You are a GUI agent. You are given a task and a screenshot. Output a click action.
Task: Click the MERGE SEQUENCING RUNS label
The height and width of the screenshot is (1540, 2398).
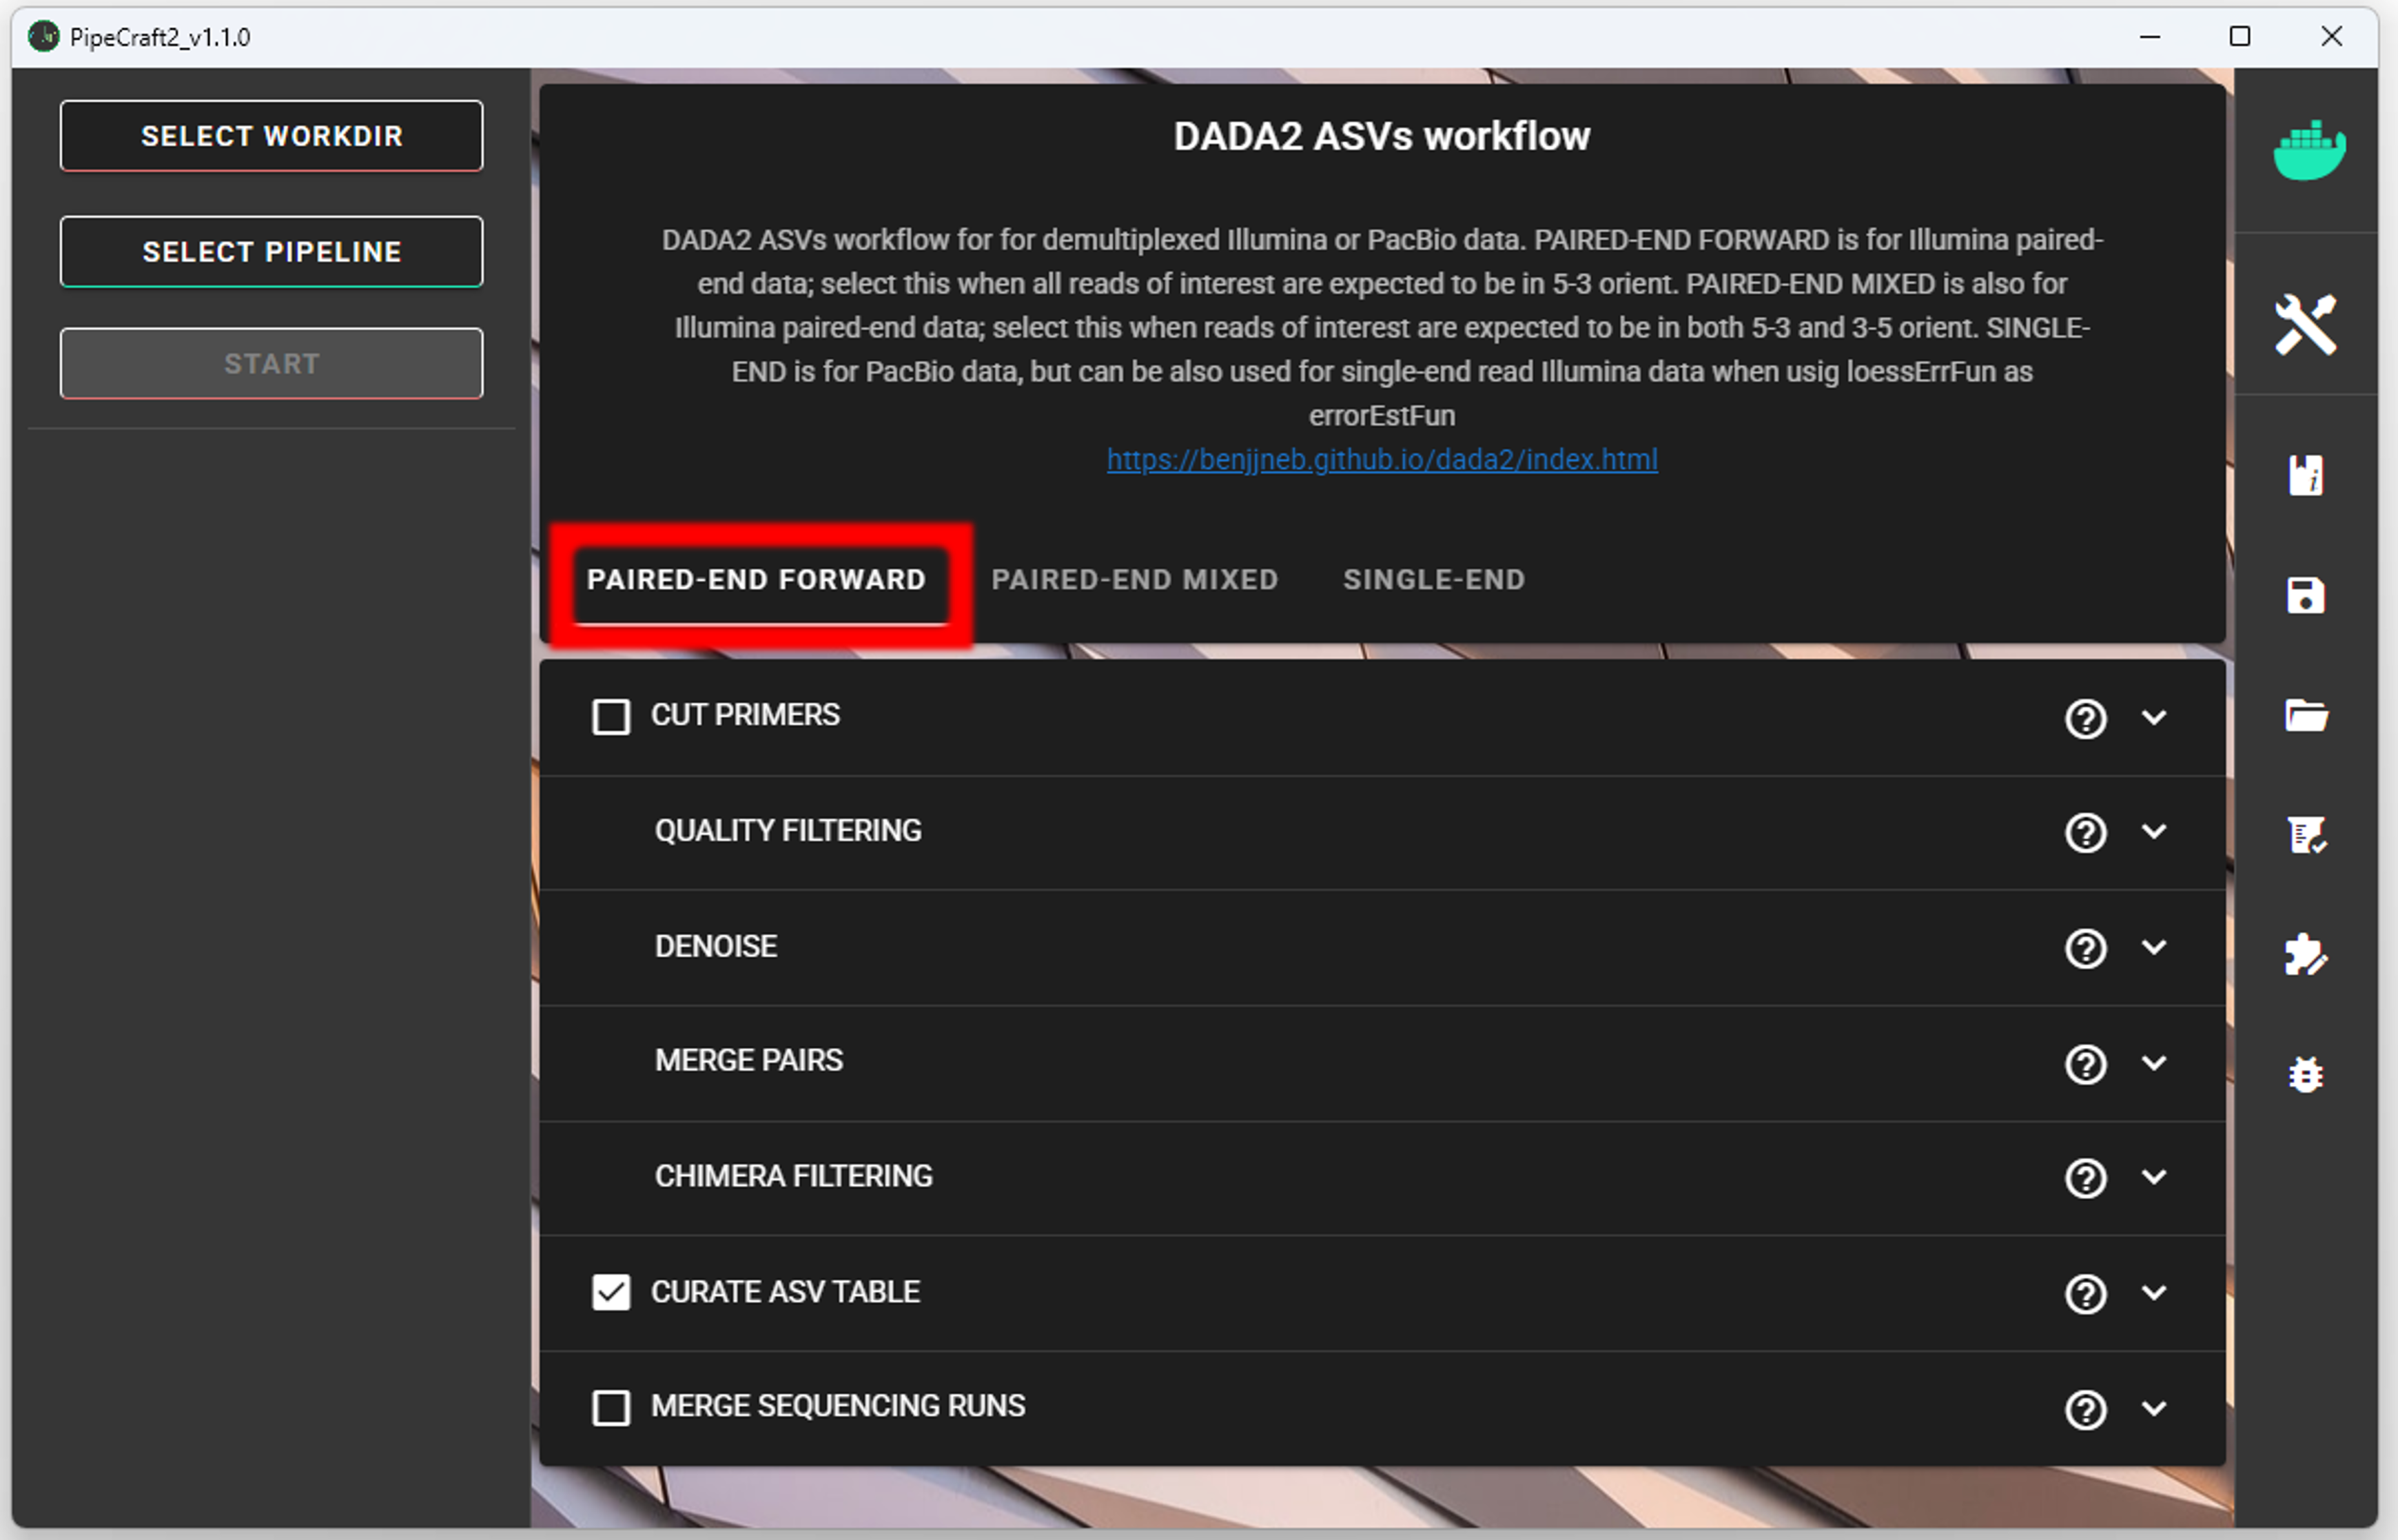(x=838, y=1406)
